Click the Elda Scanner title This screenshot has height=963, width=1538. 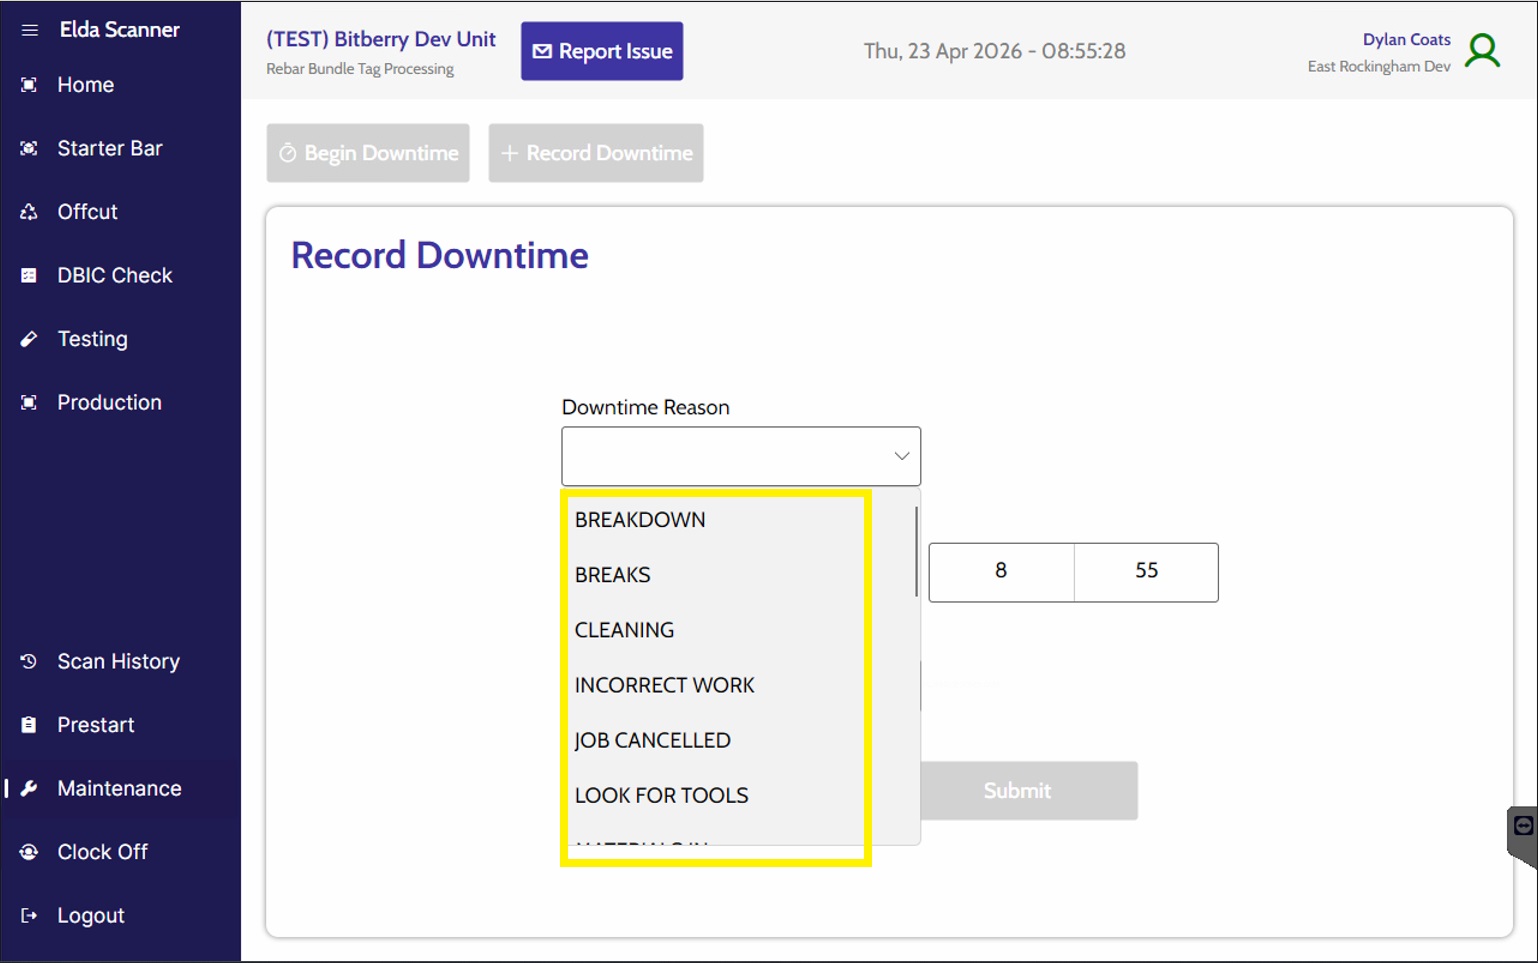(119, 30)
